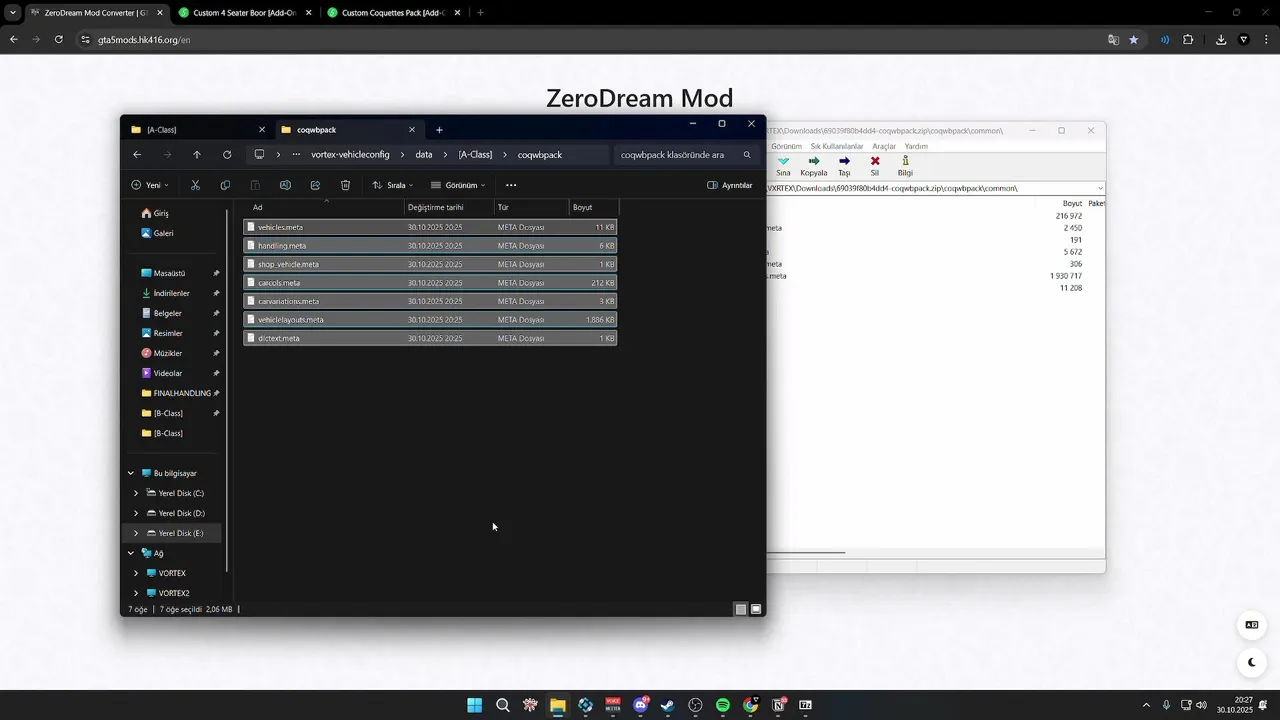Open Discord from the taskbar

[641, 705]
